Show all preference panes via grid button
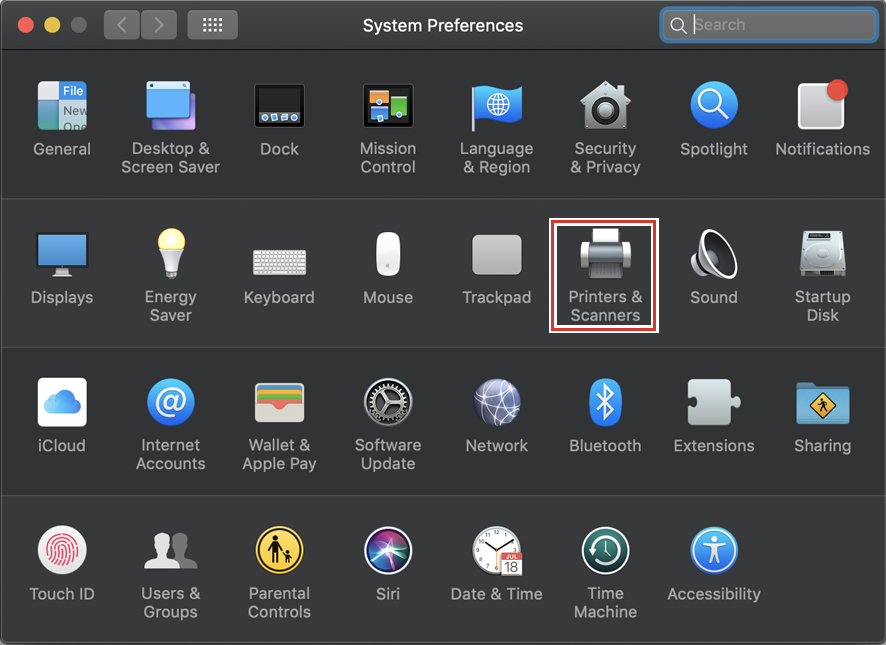886x645 pixels. pos(212,24)
